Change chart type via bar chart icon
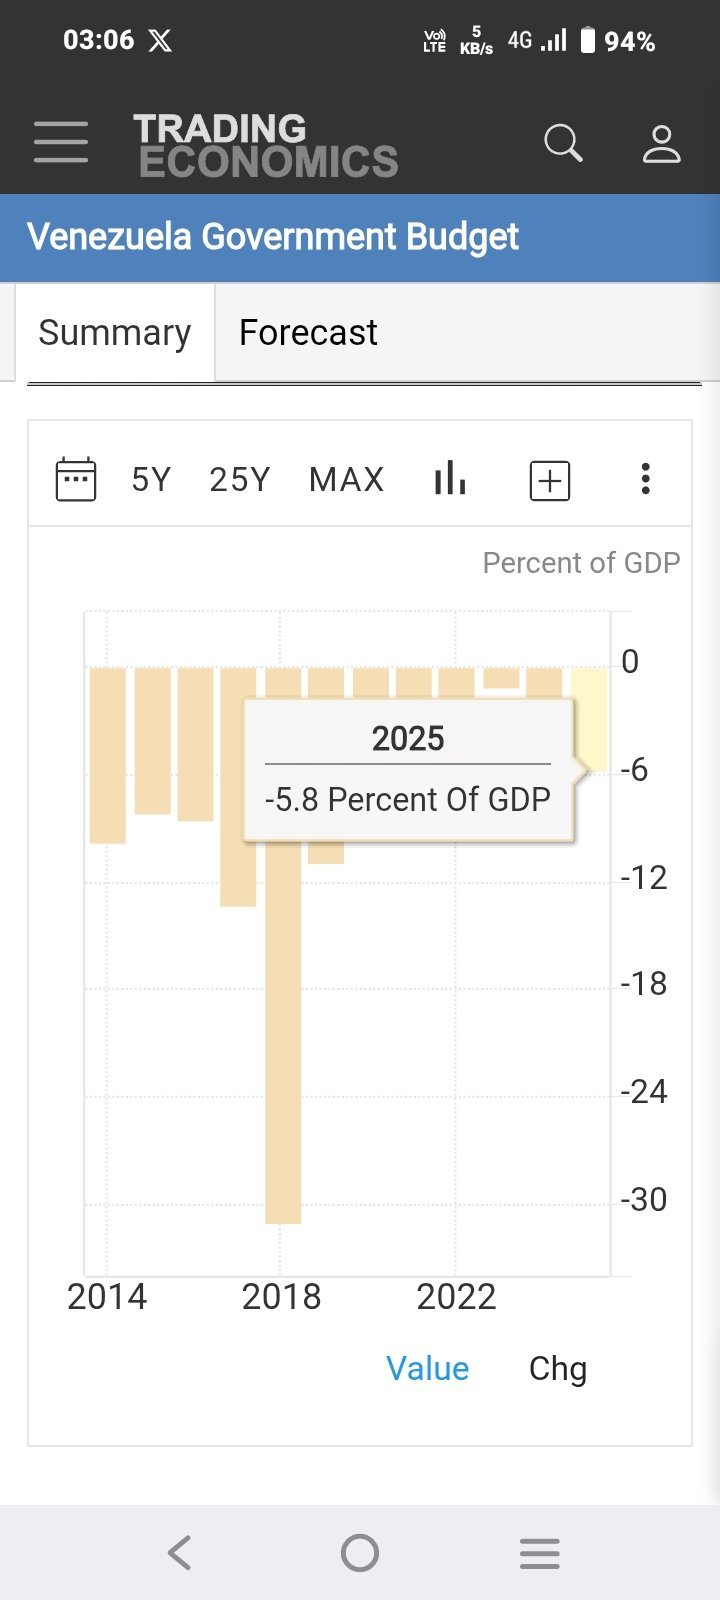720x1600 pixels. pyautogui.click(x=450, y=478)
